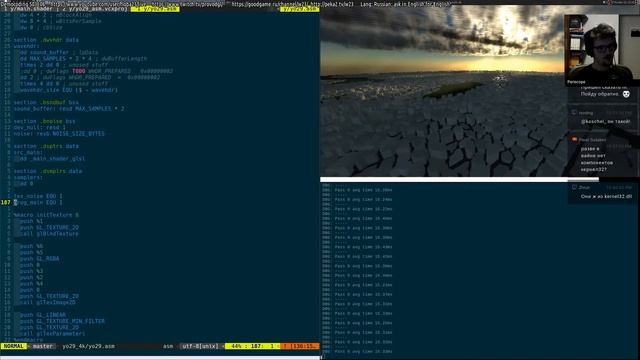Click the yellow yo29.asm tab label at right
The image size is (640, 360).
[x=299, y=9]
